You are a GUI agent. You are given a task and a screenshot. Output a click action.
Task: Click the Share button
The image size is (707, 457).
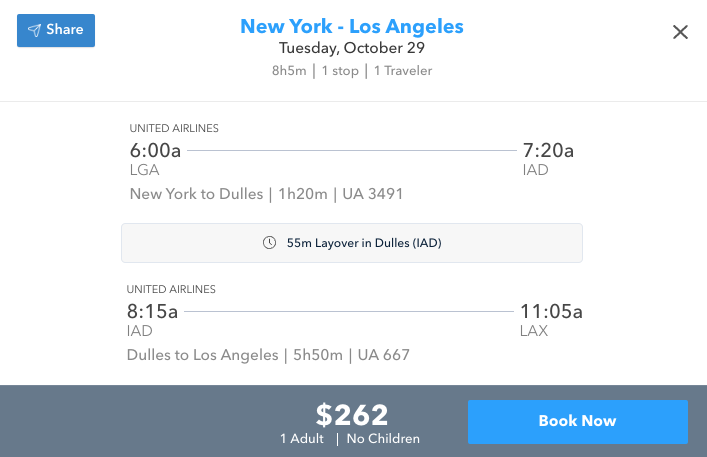[x=56, y=30]
